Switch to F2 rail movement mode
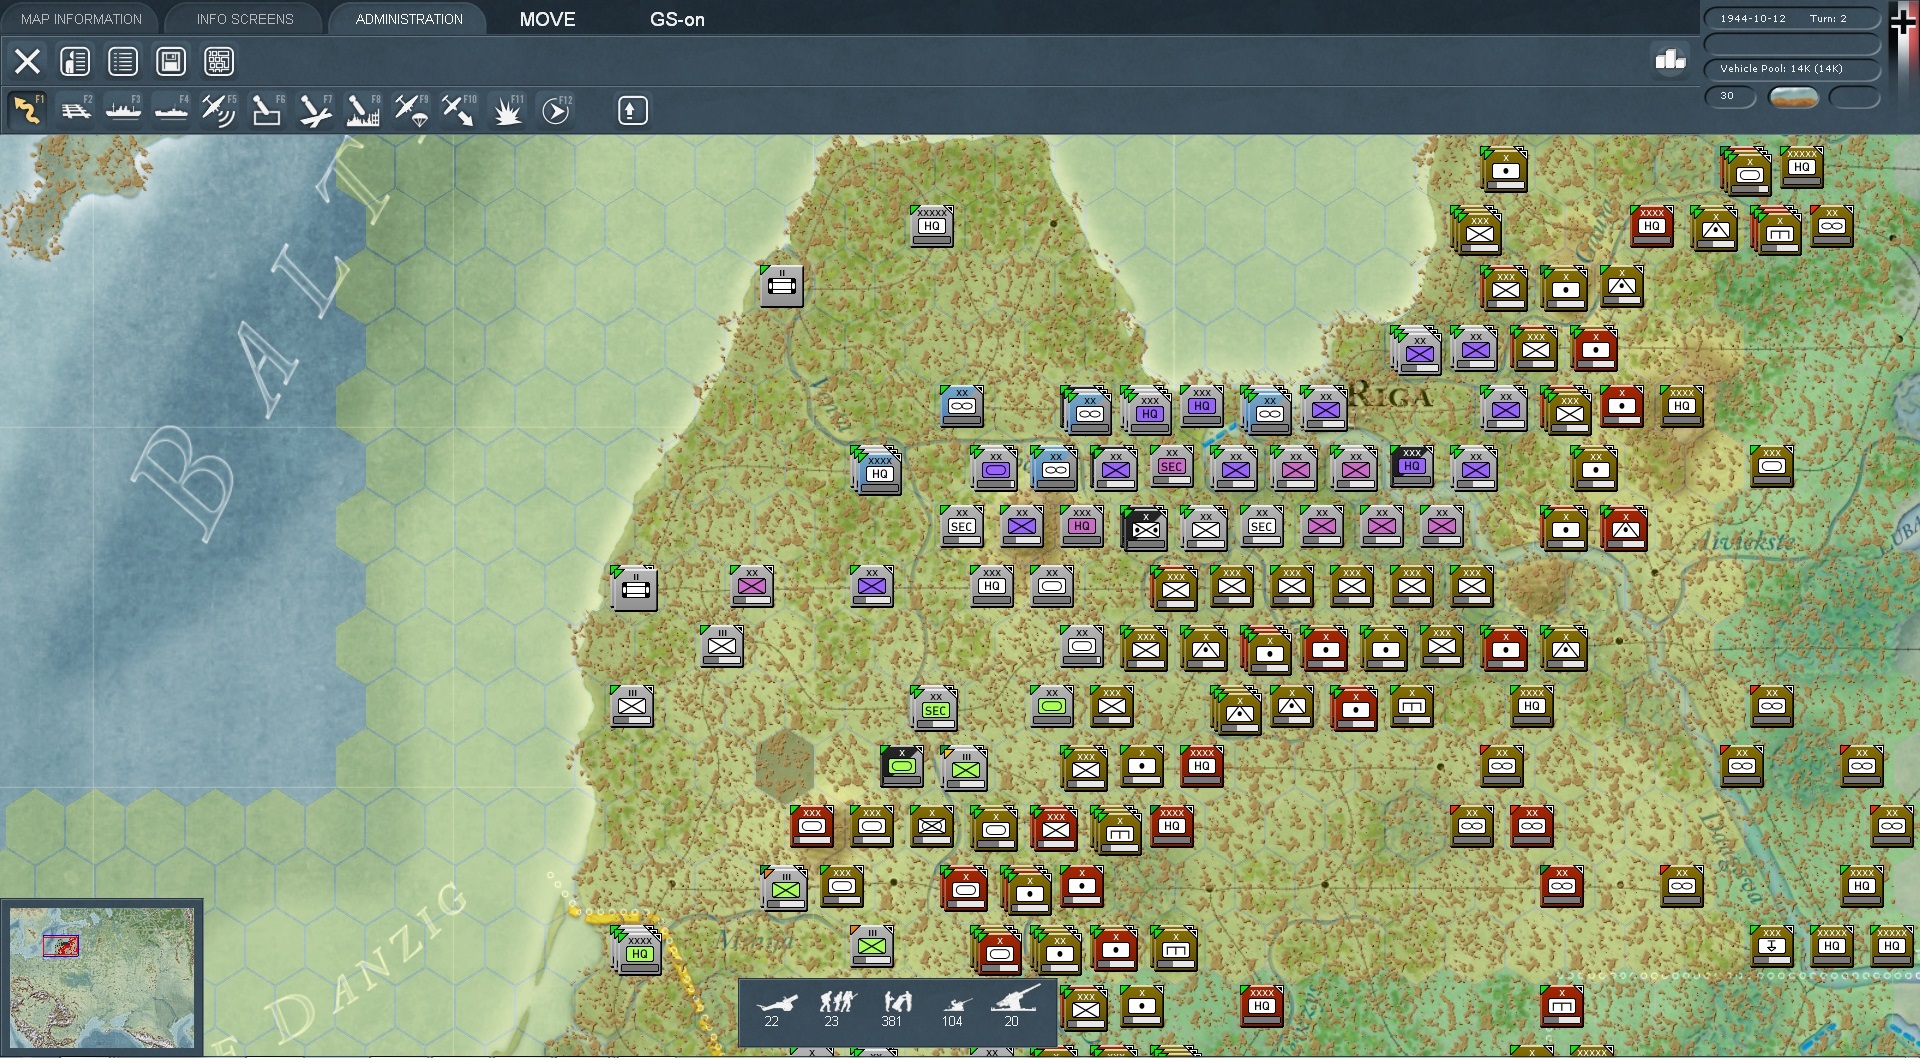The width and height of the screenshot is (1920, 1058). 75,110
